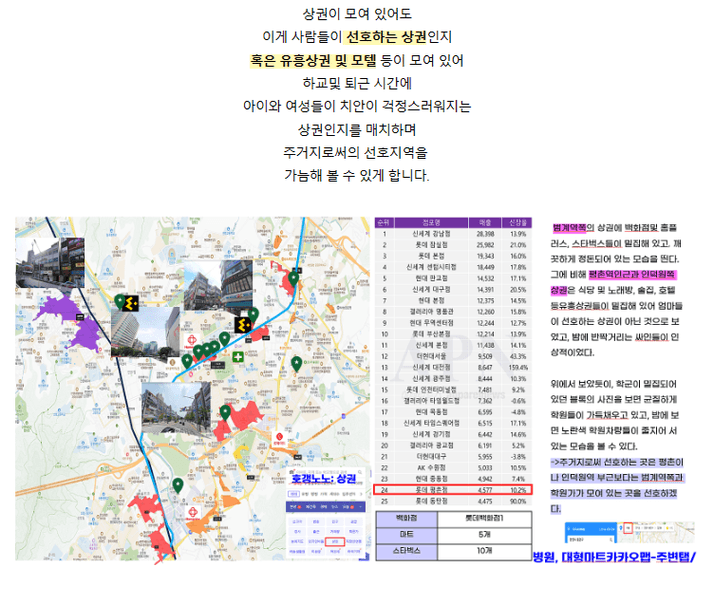714x591 pixels.
Task: Select the AK 수원점 row
Action: pyautogui.click(x=454, y=468)
